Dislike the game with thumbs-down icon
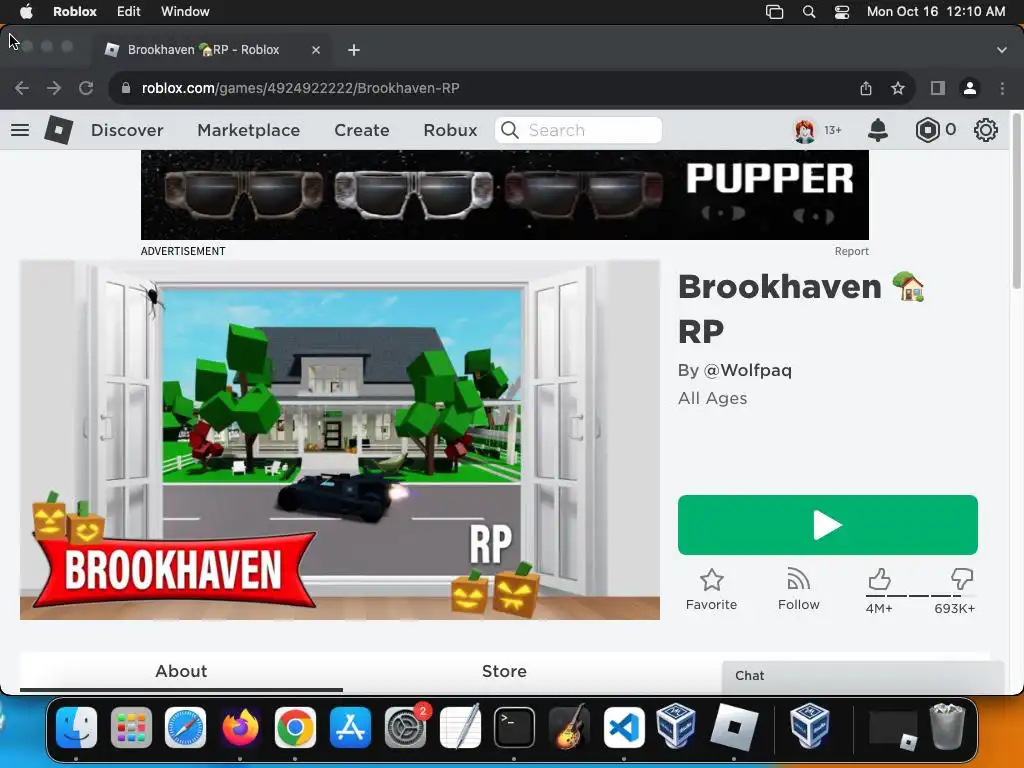The width and height of the screenshot is (1024, 768). point(962,579)
